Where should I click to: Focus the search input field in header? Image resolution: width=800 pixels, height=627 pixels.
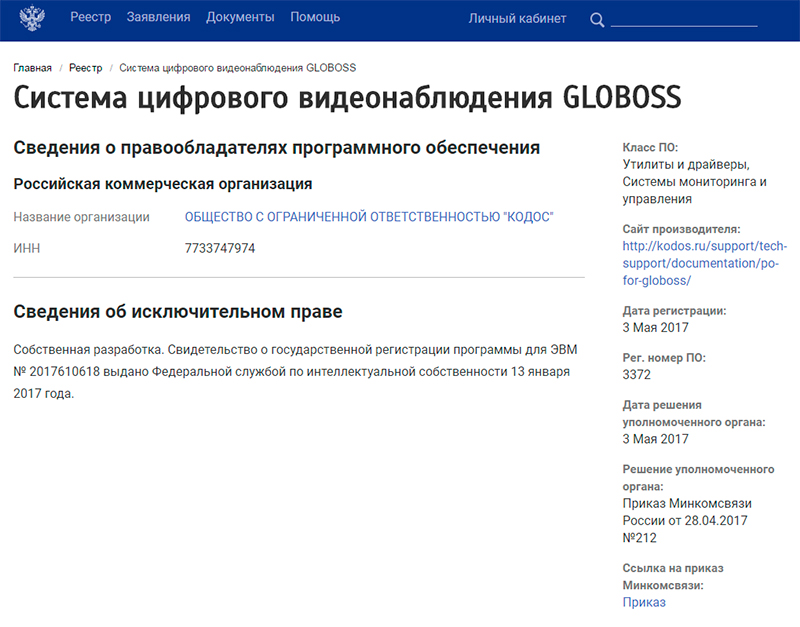pyautogui.click(x=684, y=19)
